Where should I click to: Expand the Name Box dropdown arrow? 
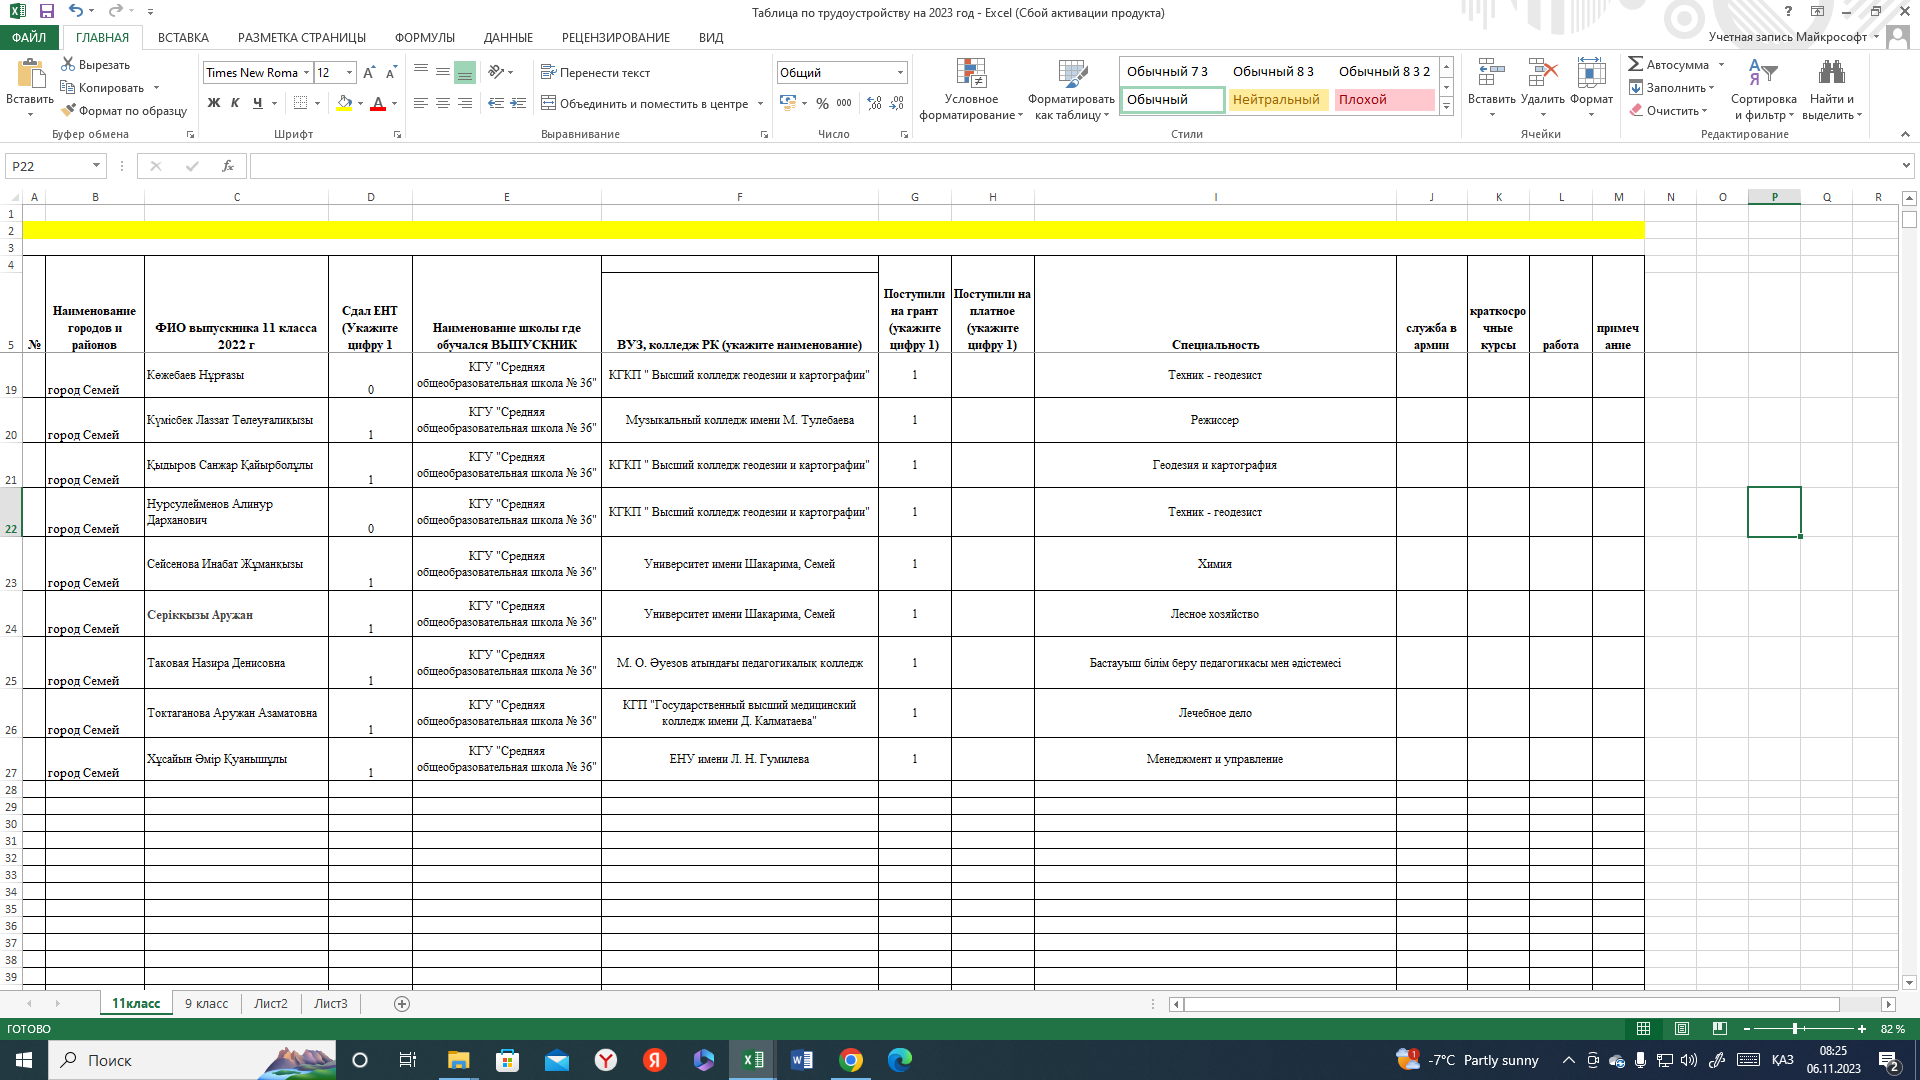96,166
